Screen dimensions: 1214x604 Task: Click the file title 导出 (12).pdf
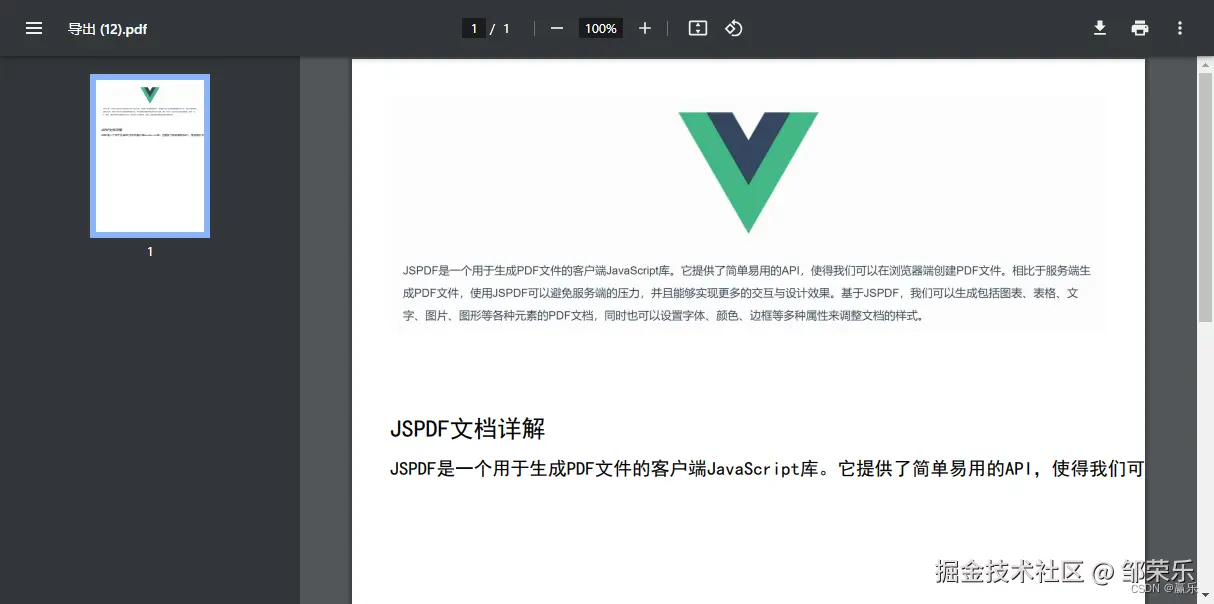[x=107, y=28]
